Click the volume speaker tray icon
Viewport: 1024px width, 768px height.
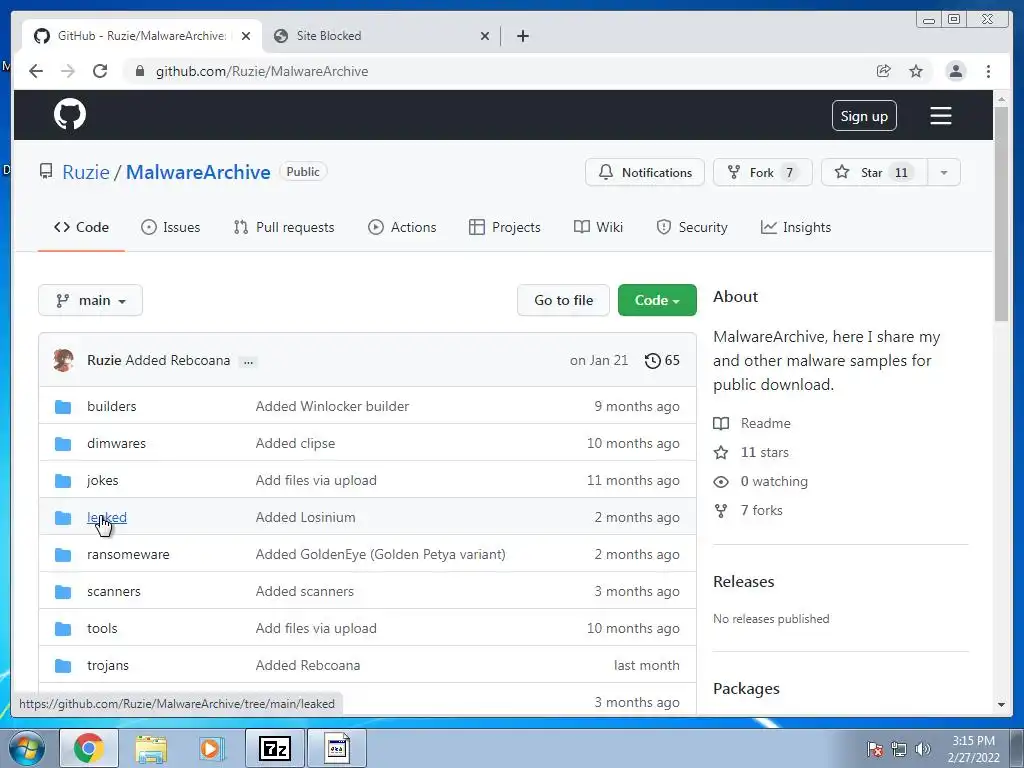[922, 749]
